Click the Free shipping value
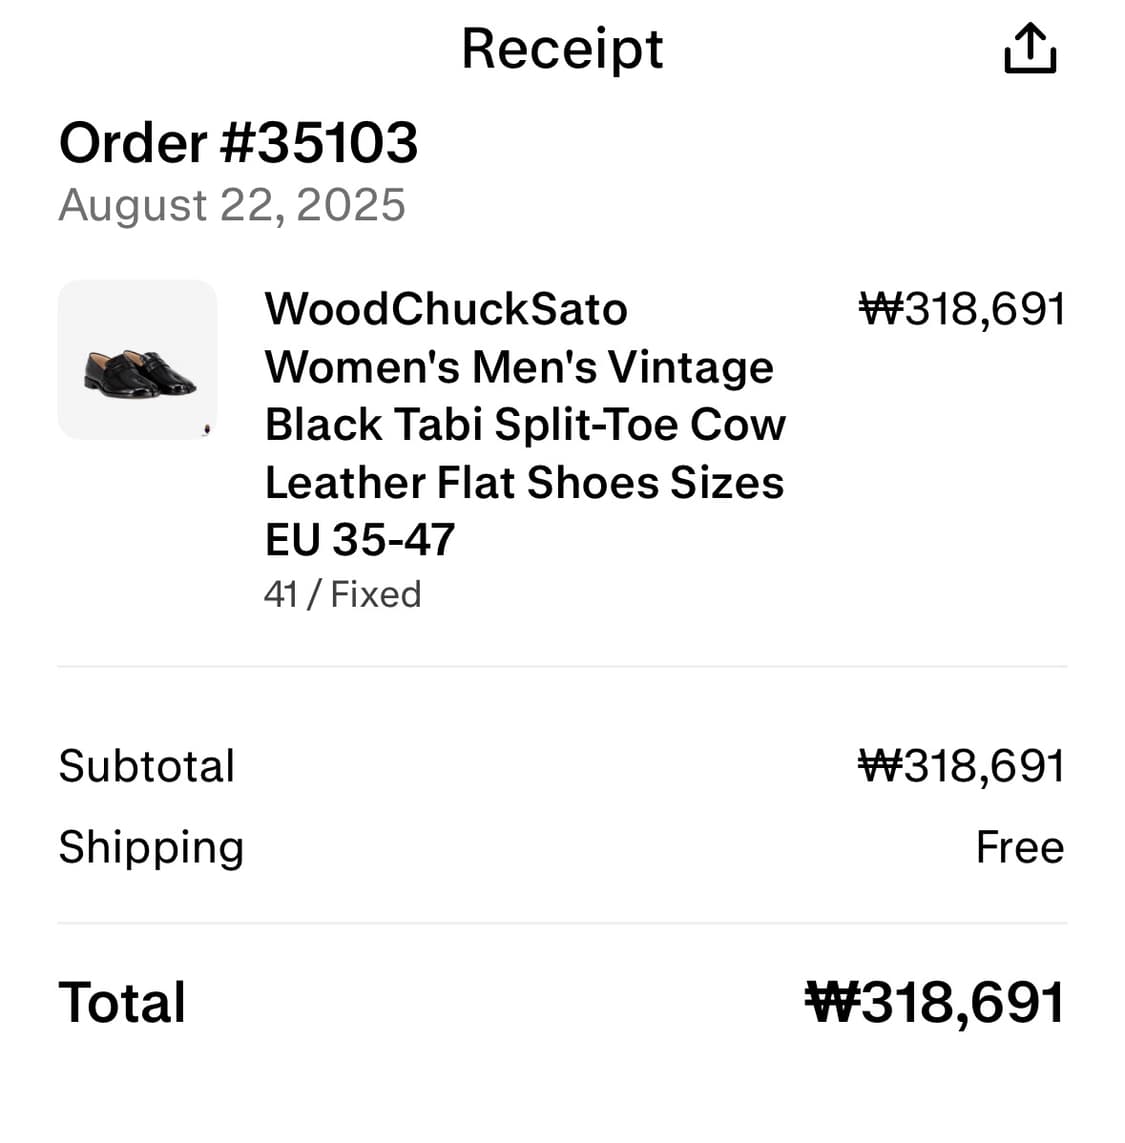The image size is (1125, 1143). (x=1019, y=847)
